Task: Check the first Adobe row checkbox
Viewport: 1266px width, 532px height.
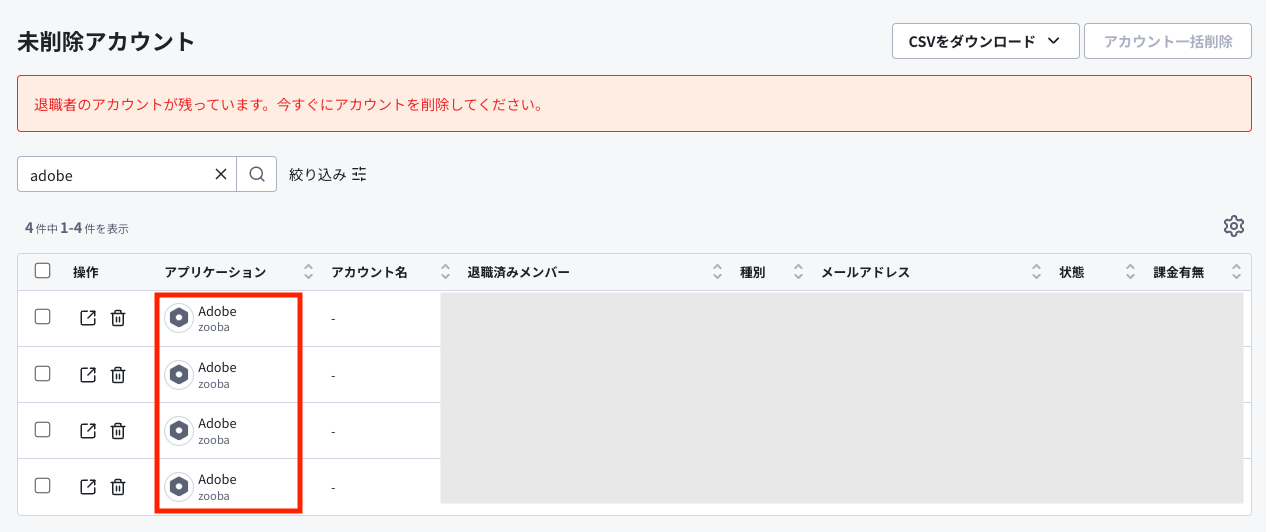Action: pos(42,317)
